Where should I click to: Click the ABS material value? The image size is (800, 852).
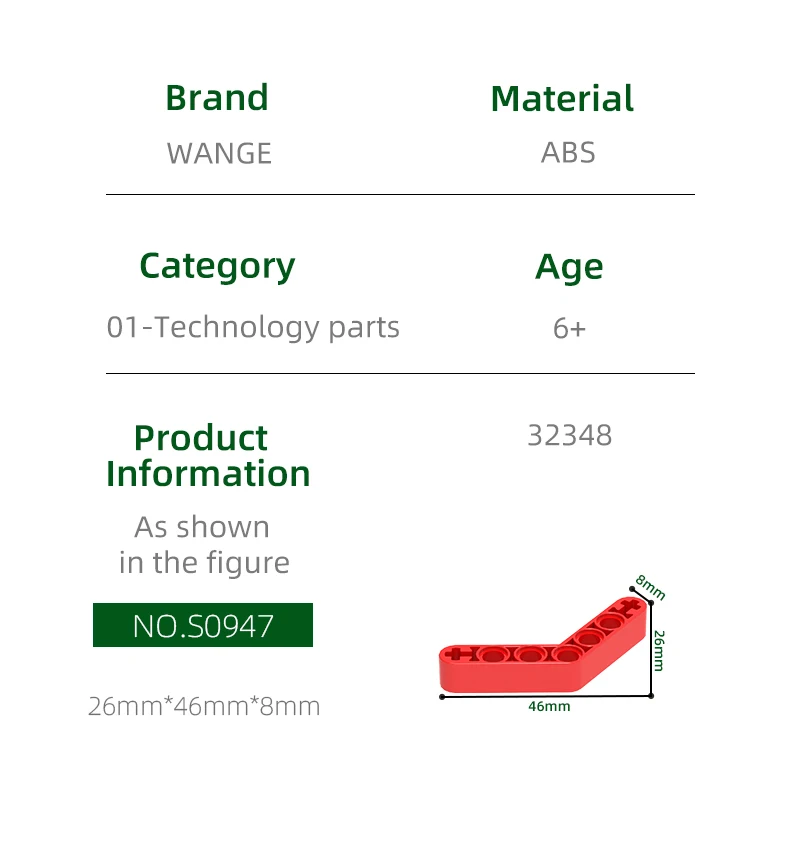568,153
